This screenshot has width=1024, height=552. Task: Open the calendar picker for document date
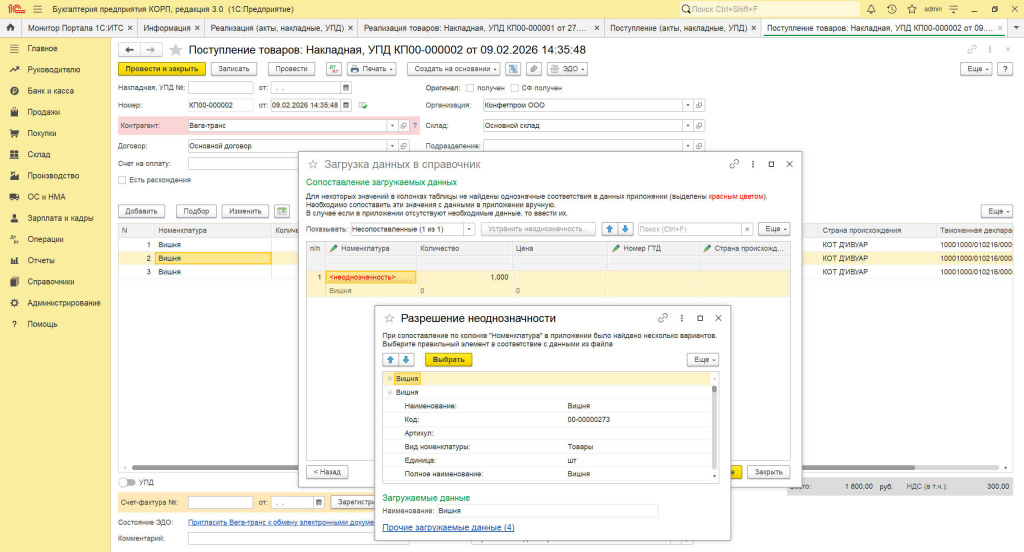click(346, 105)
